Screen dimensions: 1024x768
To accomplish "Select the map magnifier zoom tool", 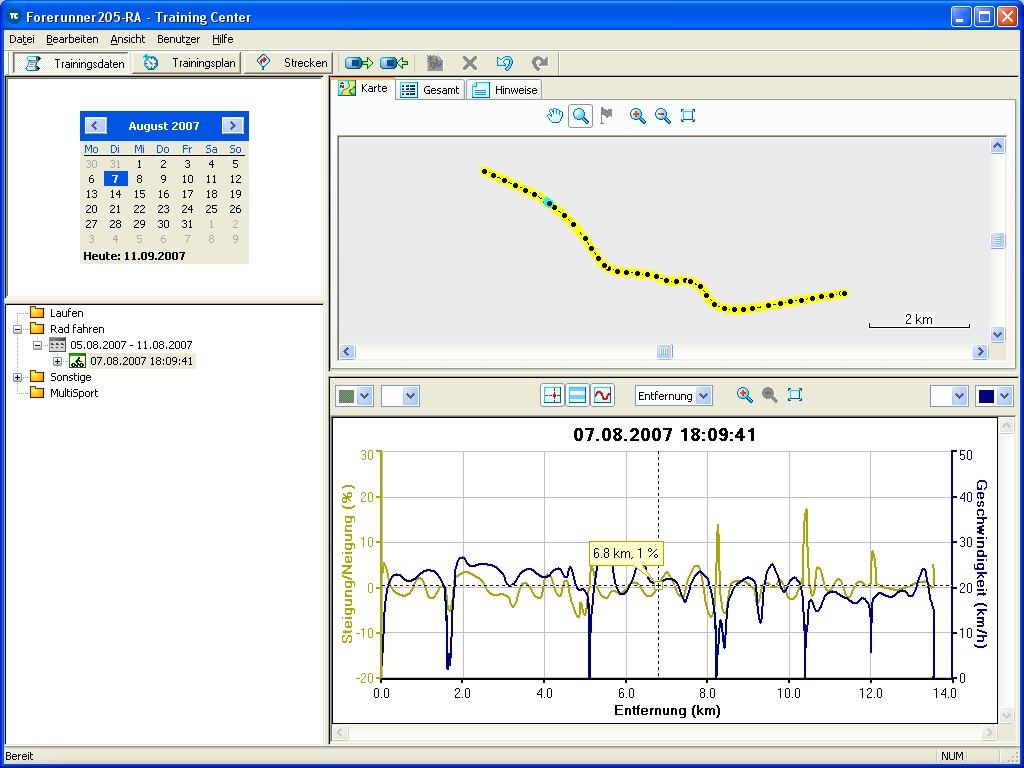I will [580, 116].
